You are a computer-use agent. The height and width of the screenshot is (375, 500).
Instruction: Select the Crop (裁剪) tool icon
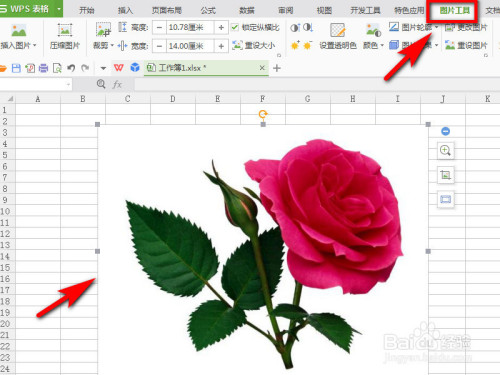tap(103, 29)
